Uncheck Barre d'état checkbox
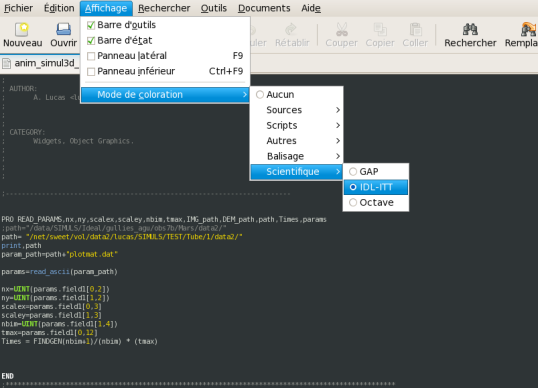Image resolution: width=538 pixels, height=388 pixels. pyautogui.click(x=91, y=40)
